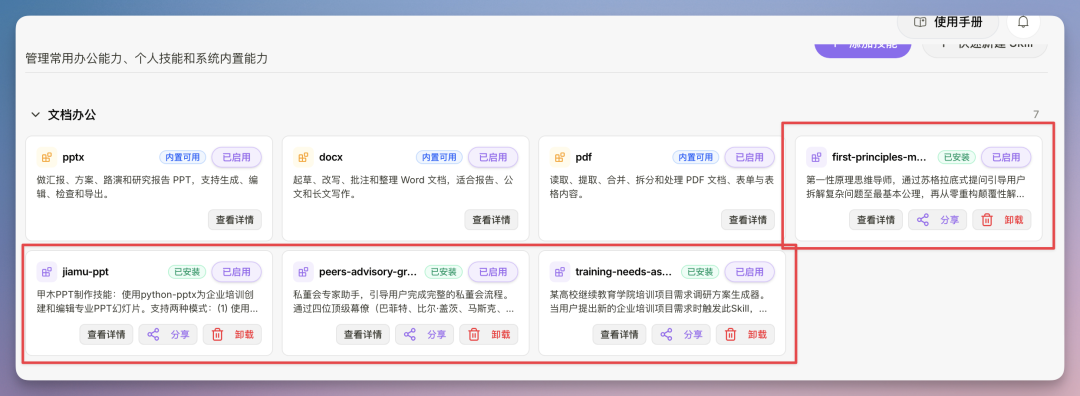Click the first-principles skill icon
The height and width of the screenshot is (396, 1080).
click(816, 157)
